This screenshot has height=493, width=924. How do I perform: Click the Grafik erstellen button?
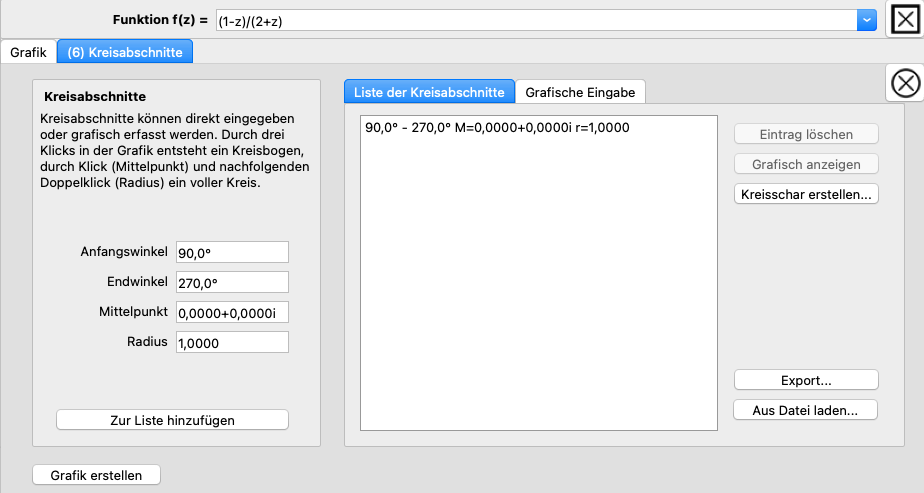click(x=96, y=475)
